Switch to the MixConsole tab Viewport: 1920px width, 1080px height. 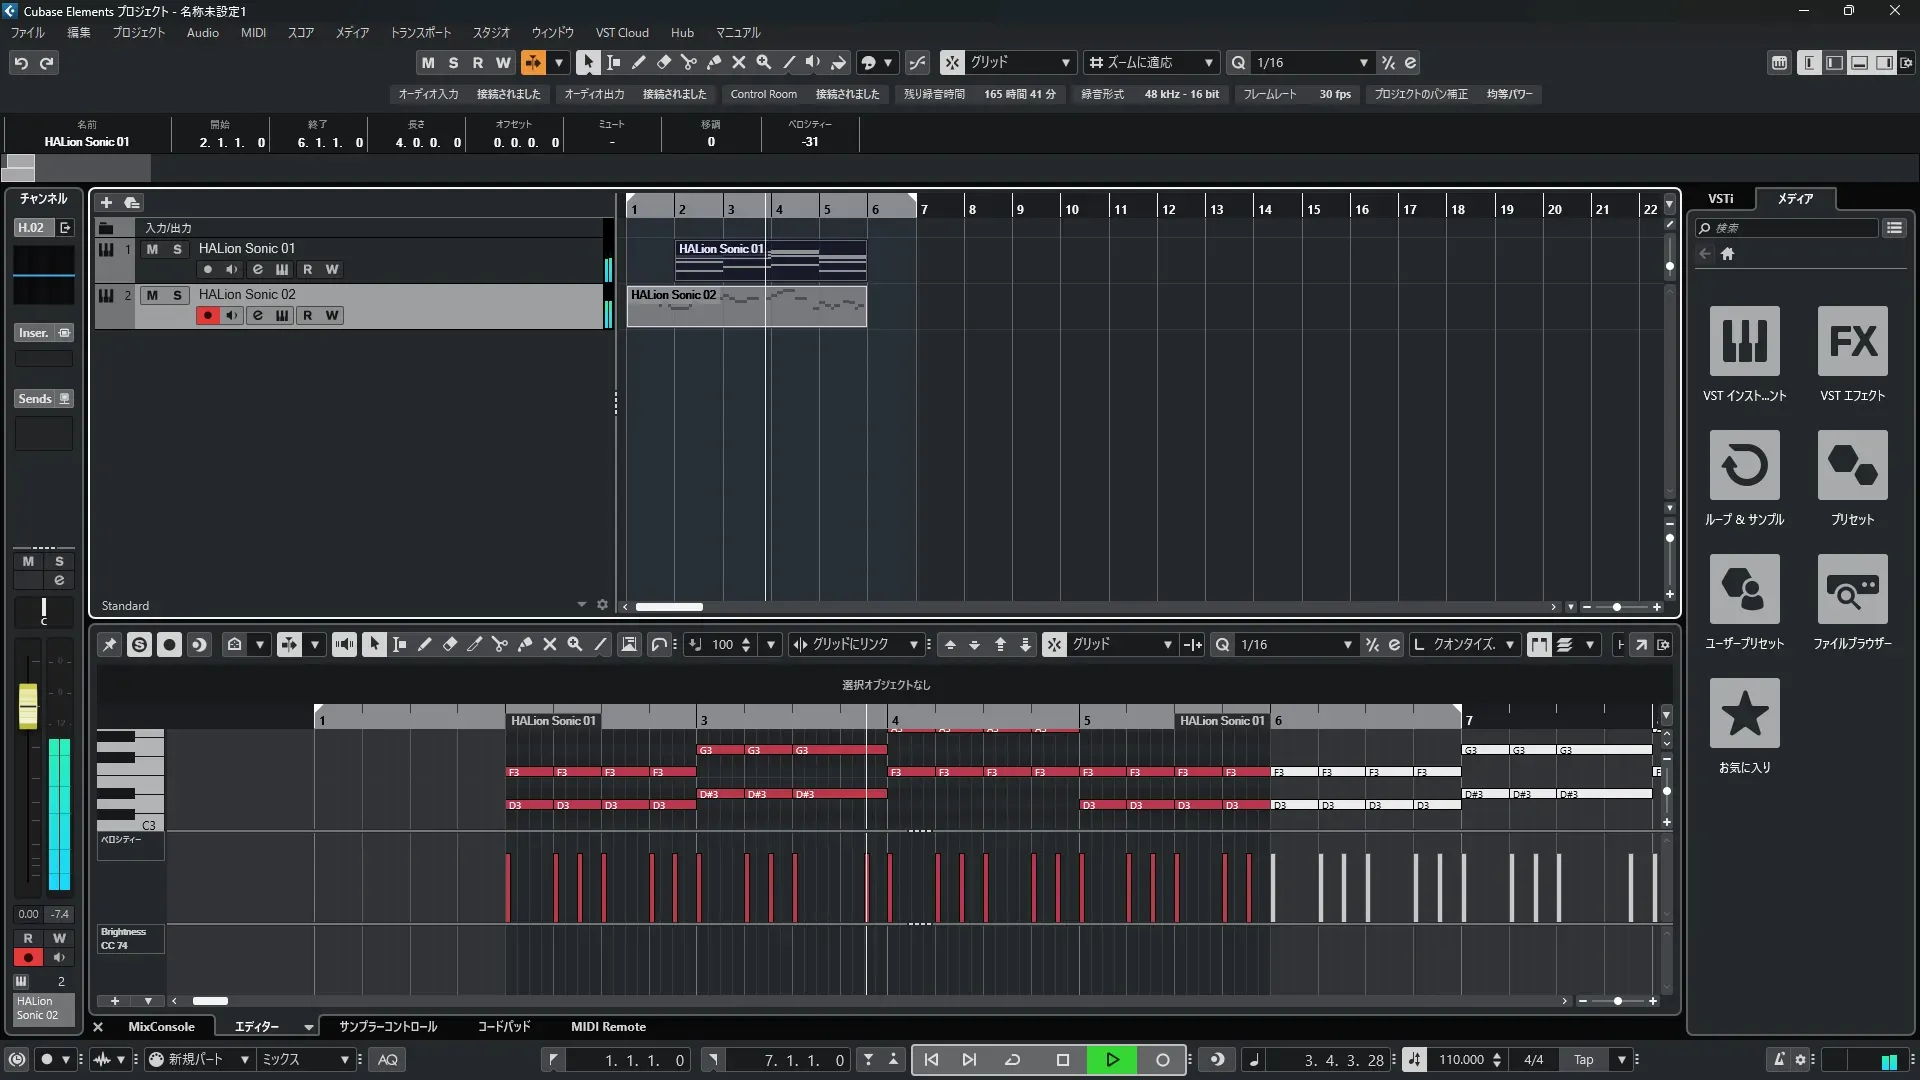161,1027
